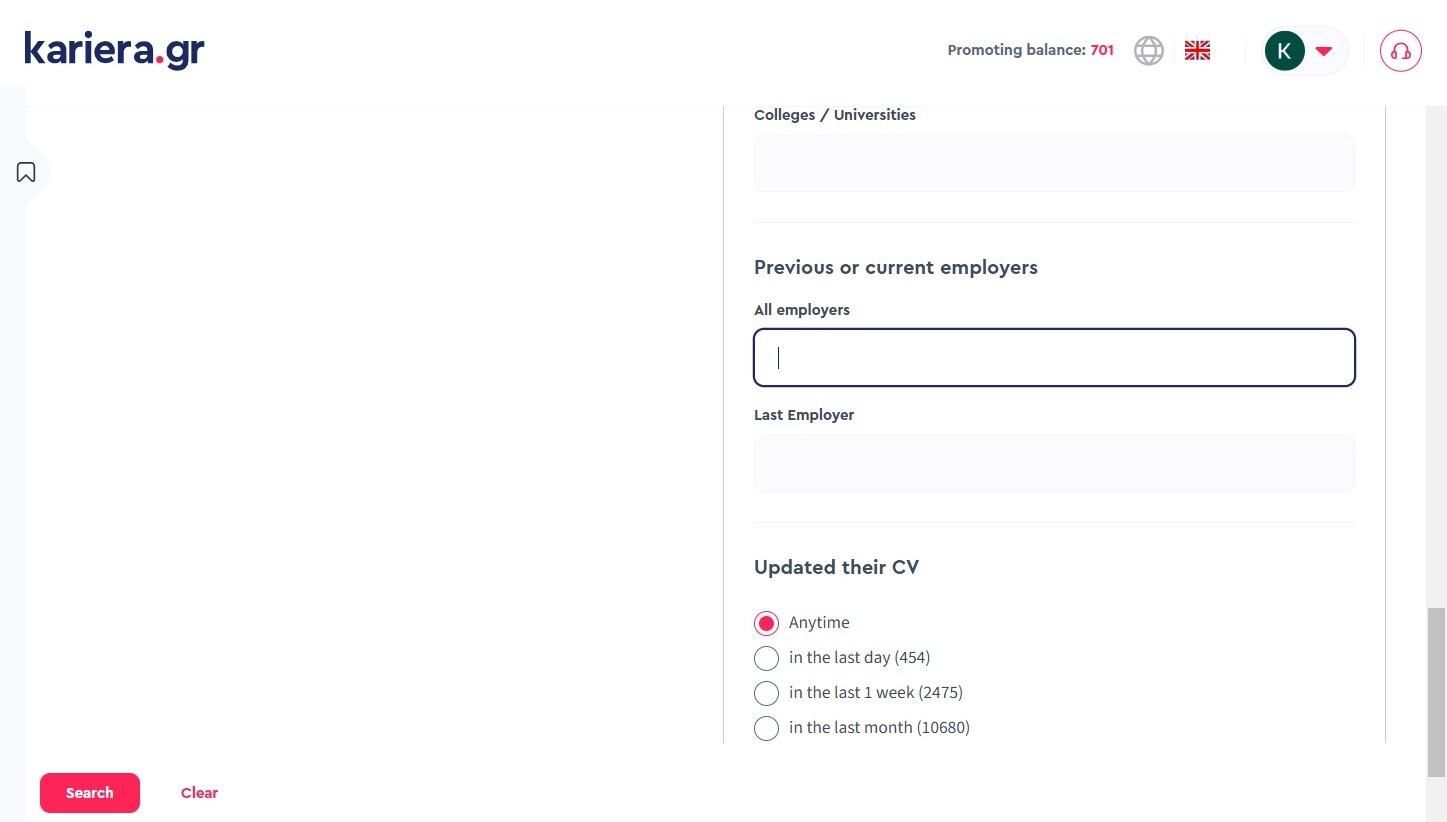1447x822 pixels.
Task: Open the headset support icon
Action: click(x=1400, y=51)
